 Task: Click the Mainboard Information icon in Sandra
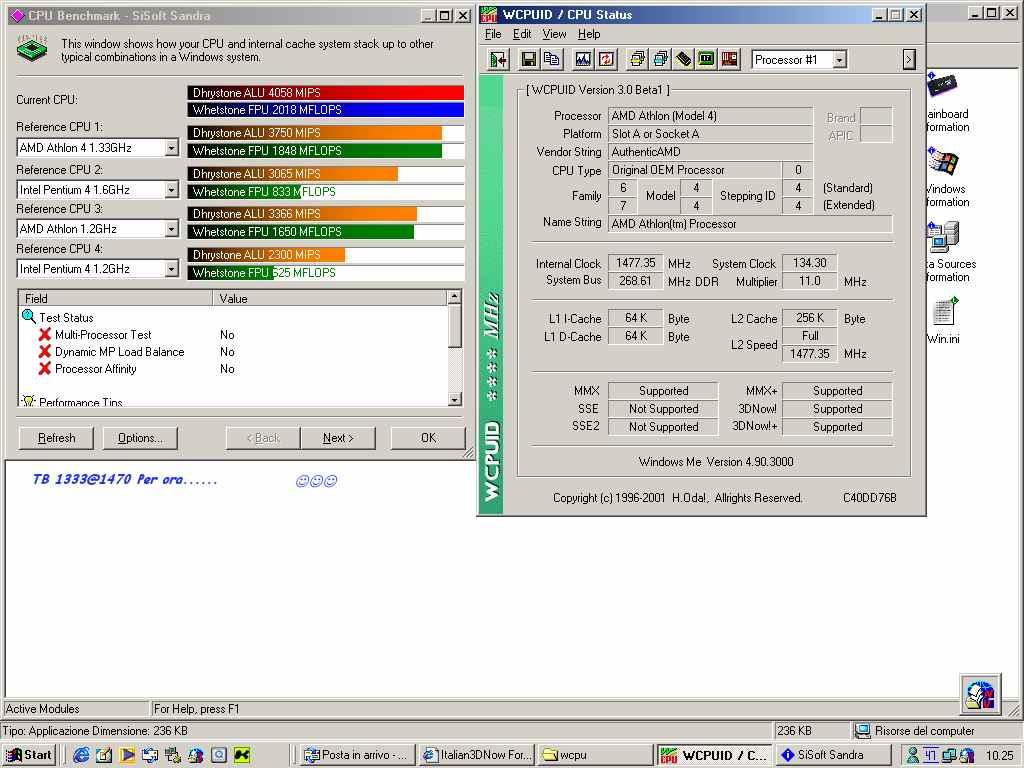[942, 86]
